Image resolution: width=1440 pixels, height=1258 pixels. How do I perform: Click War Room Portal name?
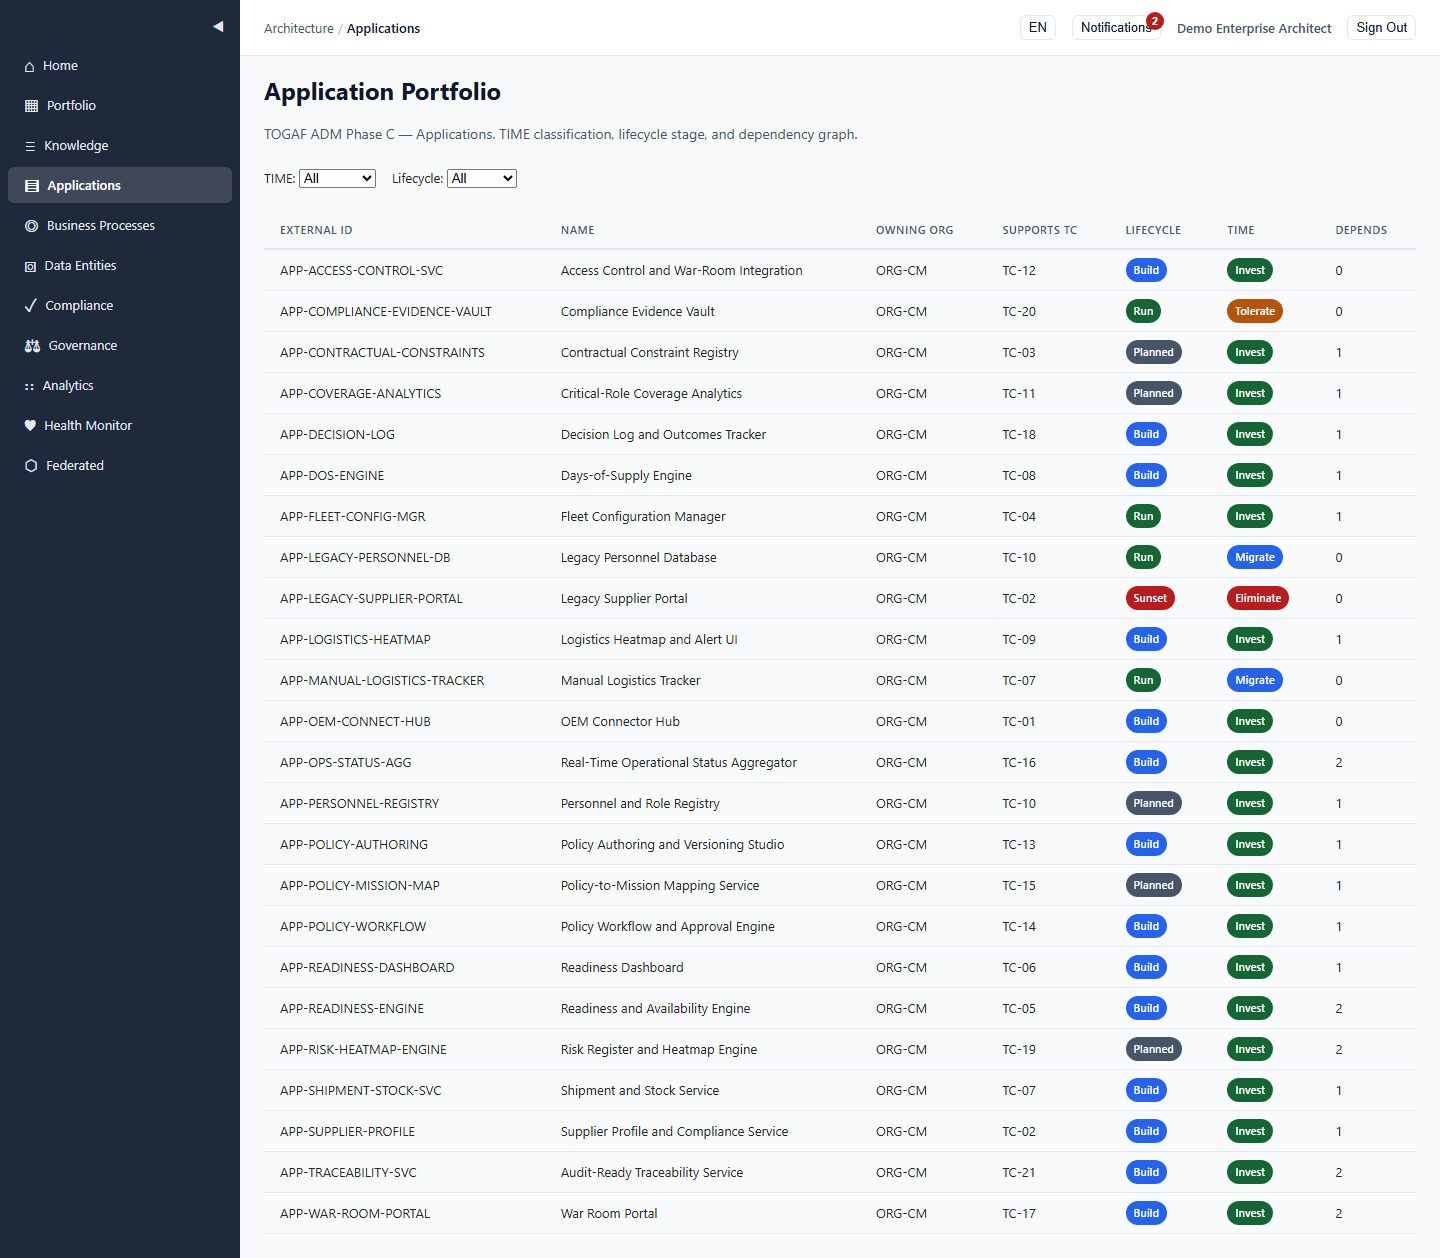coord(609,1214)
